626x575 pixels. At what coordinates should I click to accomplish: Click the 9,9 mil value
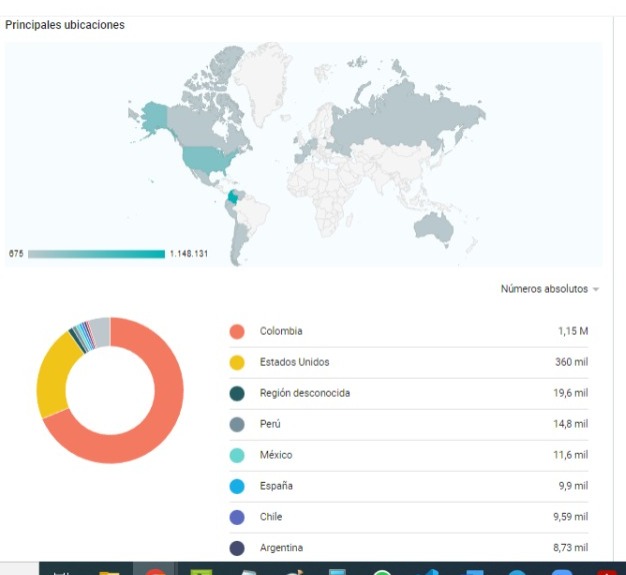pyautogui.click(x=573, y=486)
